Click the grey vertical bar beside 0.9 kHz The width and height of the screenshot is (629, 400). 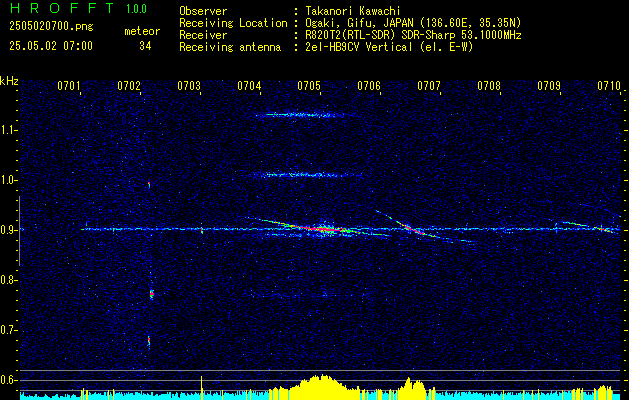coord(19,231)
